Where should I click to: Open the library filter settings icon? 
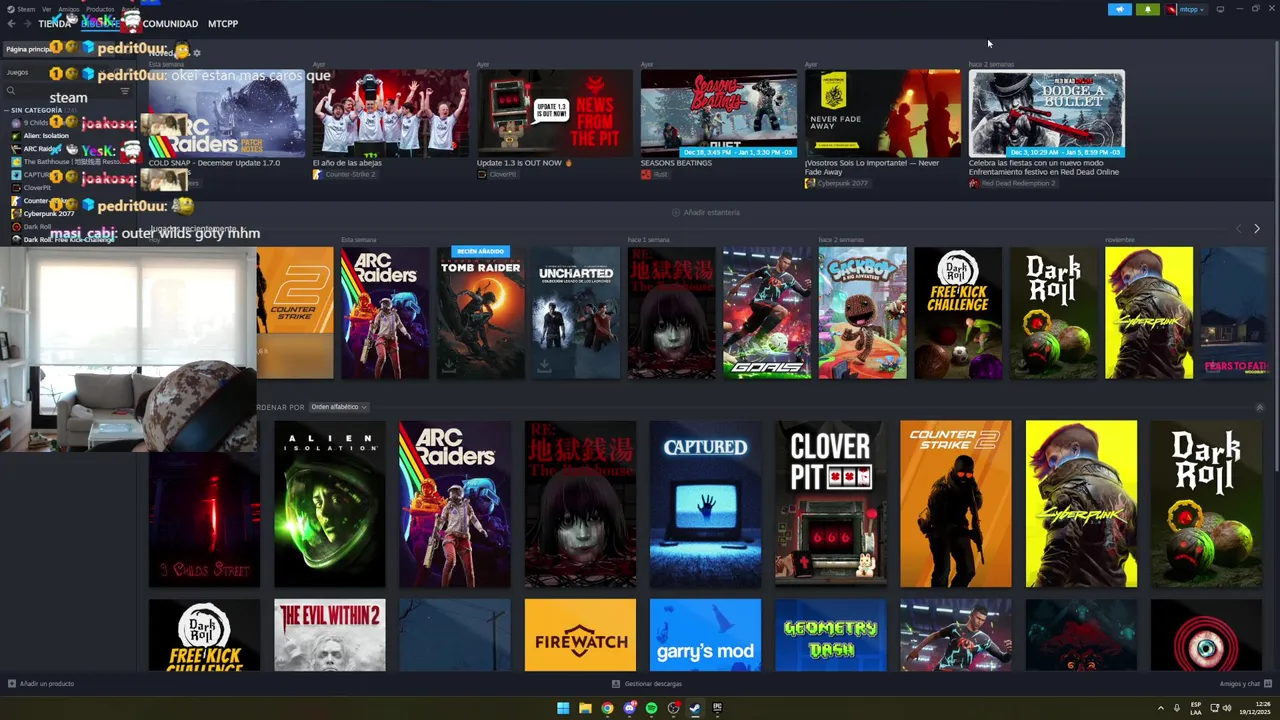125,91
